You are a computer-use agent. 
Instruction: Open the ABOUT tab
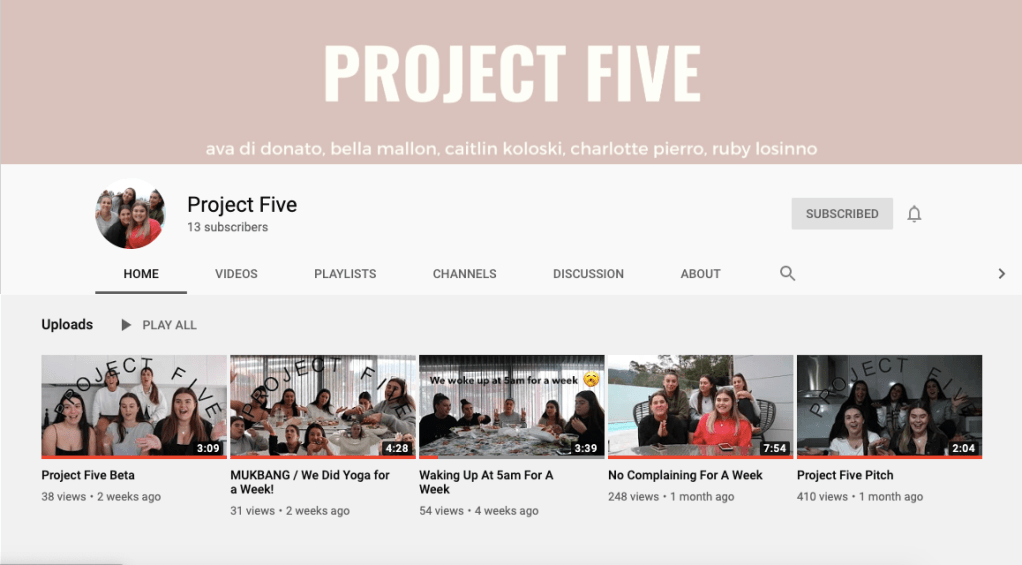coord(701,274)
